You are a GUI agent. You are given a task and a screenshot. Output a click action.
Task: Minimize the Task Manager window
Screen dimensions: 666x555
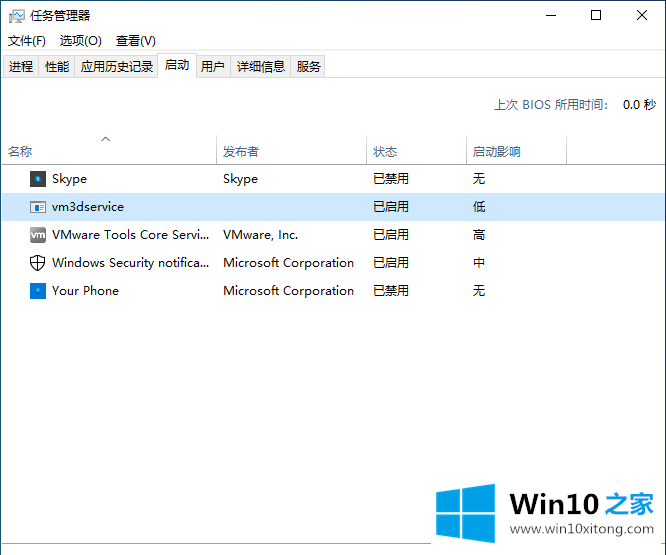point(551,16)
